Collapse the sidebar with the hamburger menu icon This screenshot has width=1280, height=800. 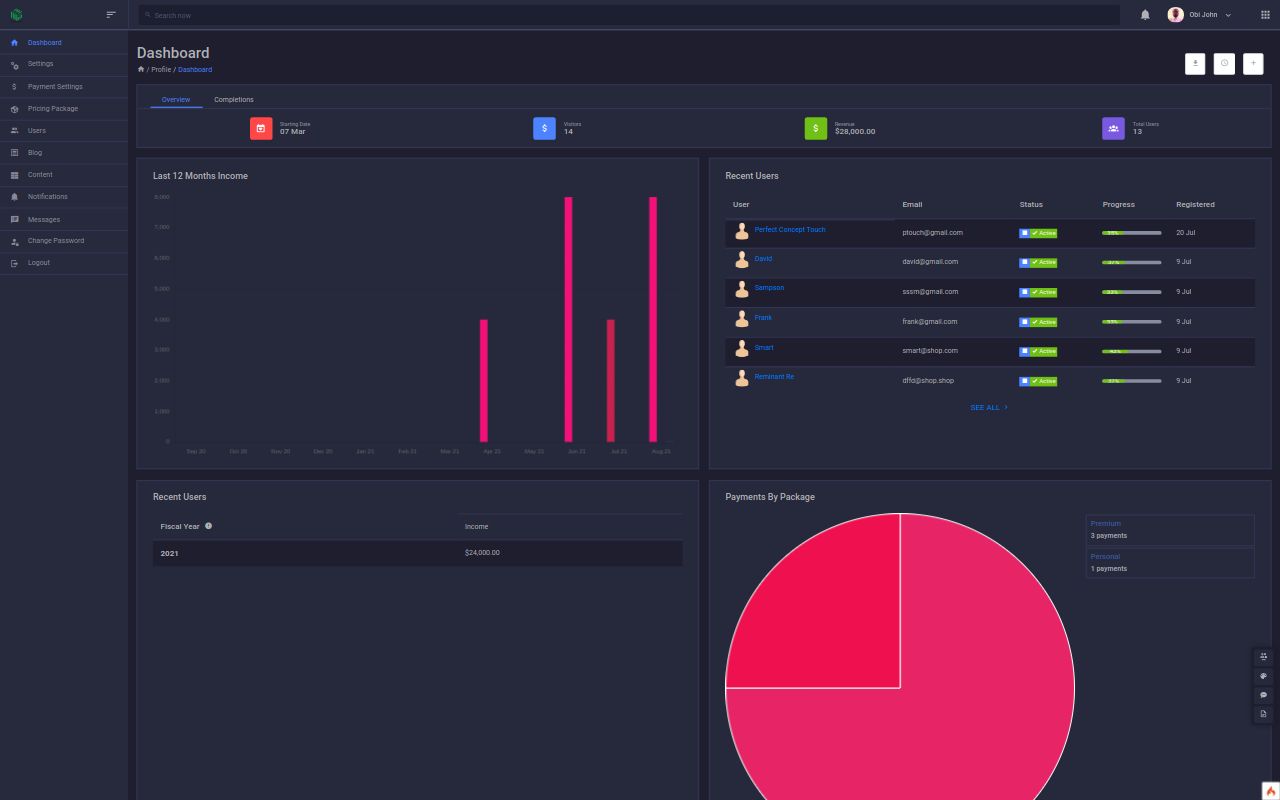coord(111,15)
